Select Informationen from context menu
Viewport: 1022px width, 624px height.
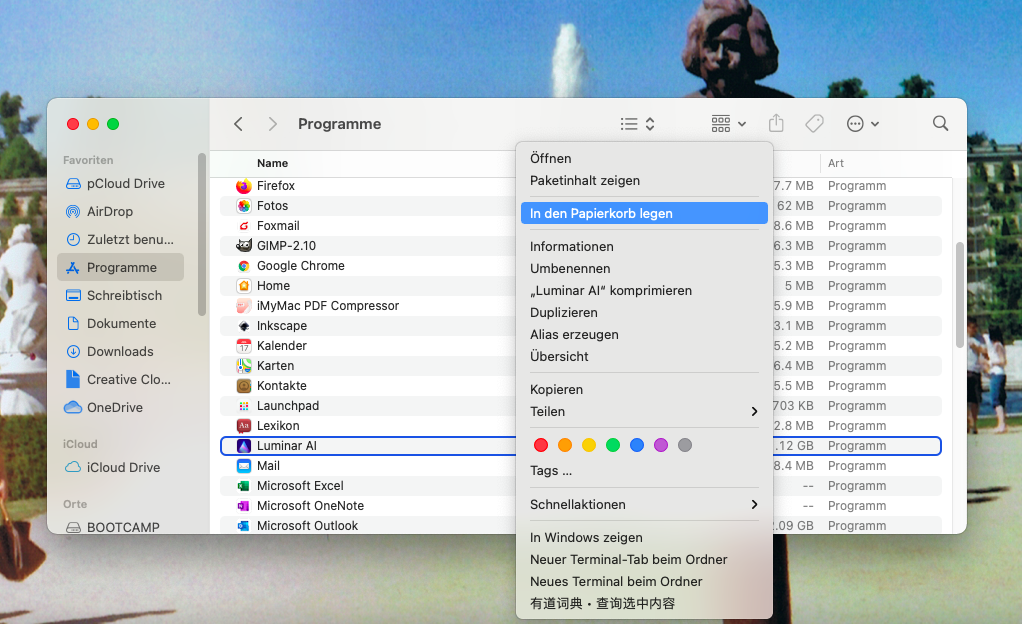[x=572, y=246]
